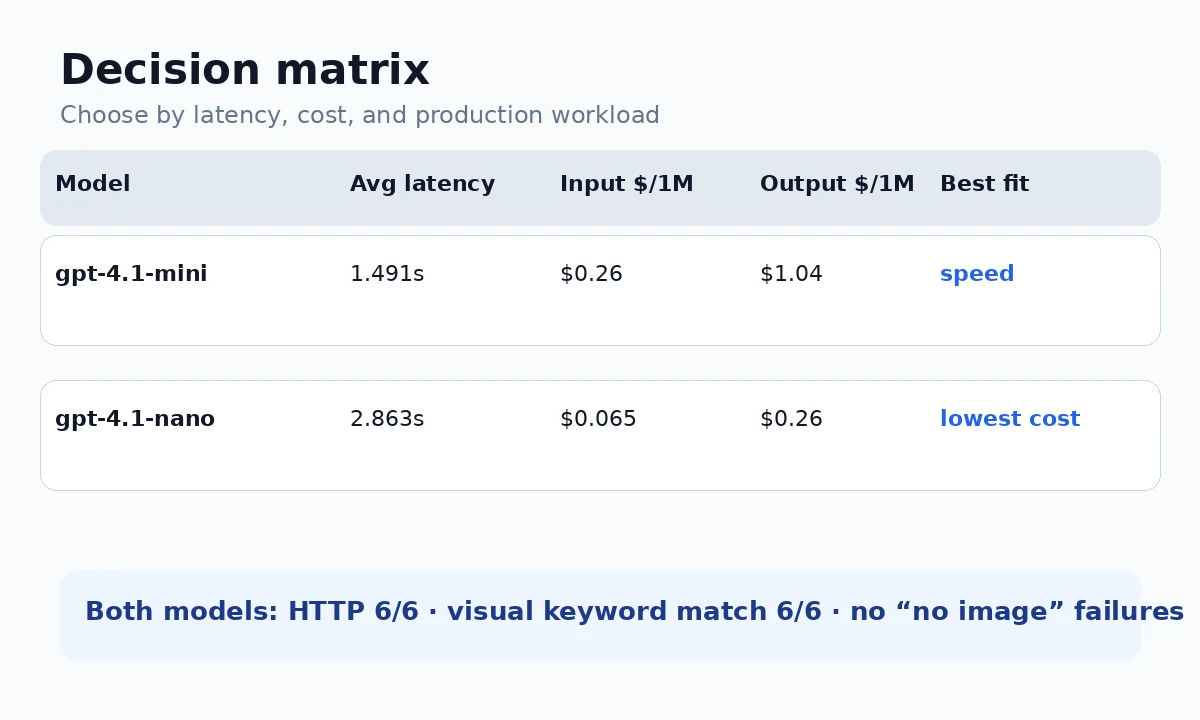Click the 1.491s latency value
The height and width of the screenshot is (720, 1200).
[387, 274]
